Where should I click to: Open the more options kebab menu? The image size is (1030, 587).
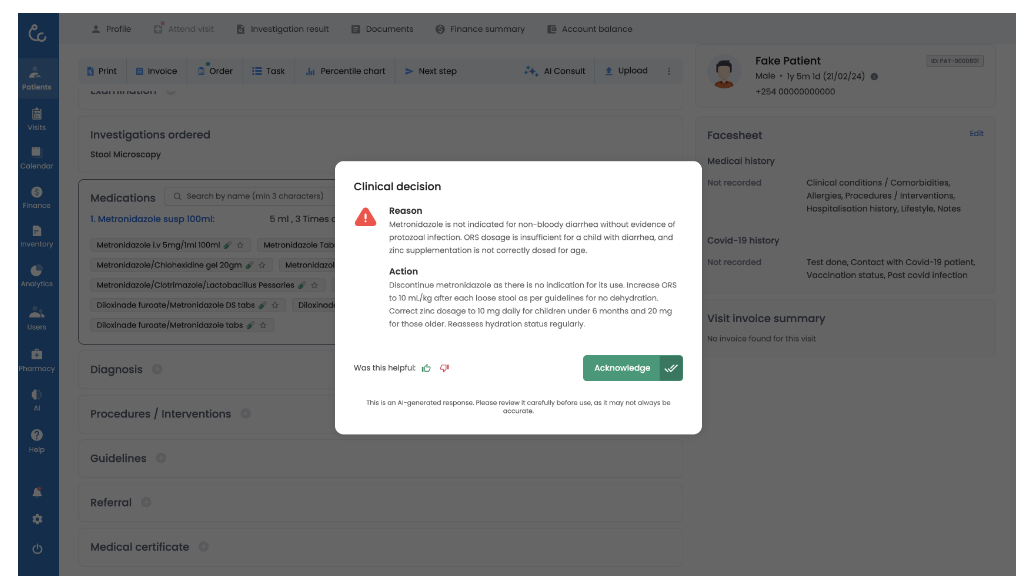click(x=669, y=71)
